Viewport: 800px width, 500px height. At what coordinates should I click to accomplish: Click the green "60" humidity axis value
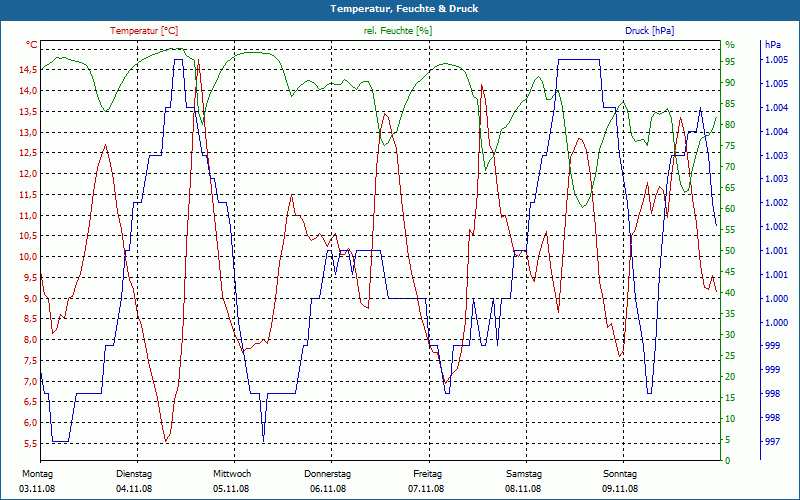point(730,209)
